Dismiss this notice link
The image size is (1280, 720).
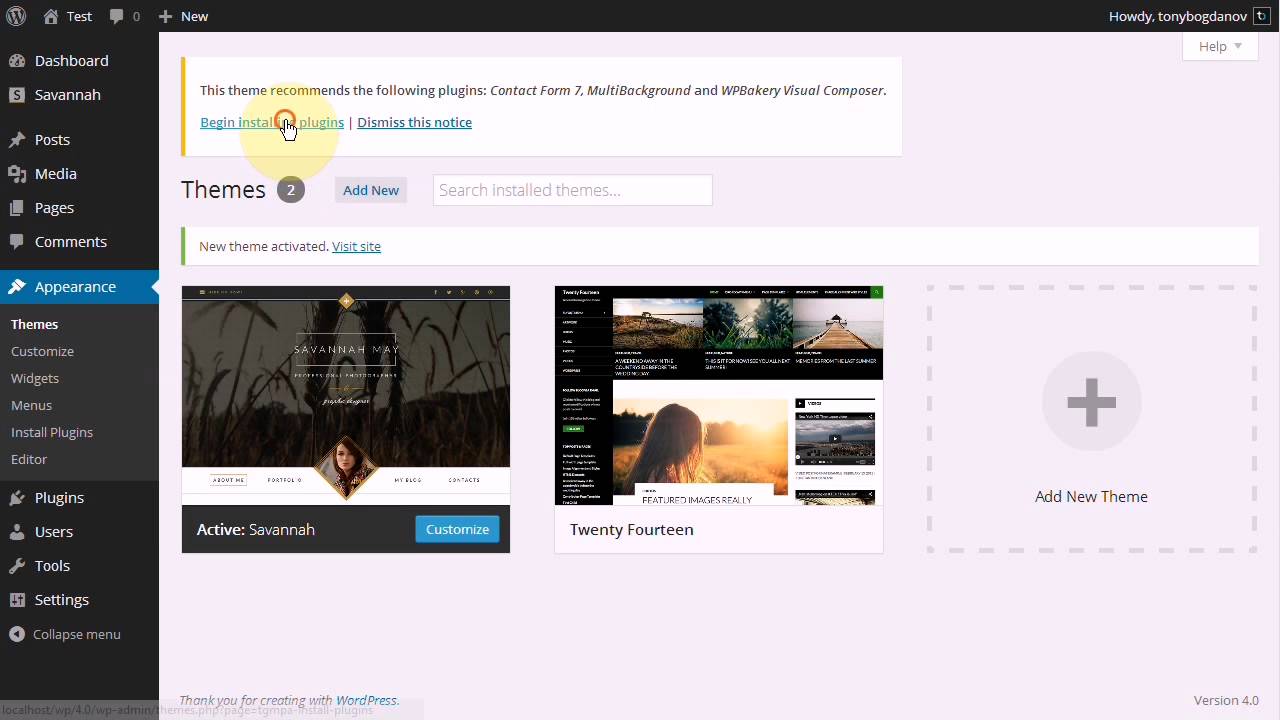(414, 122)
